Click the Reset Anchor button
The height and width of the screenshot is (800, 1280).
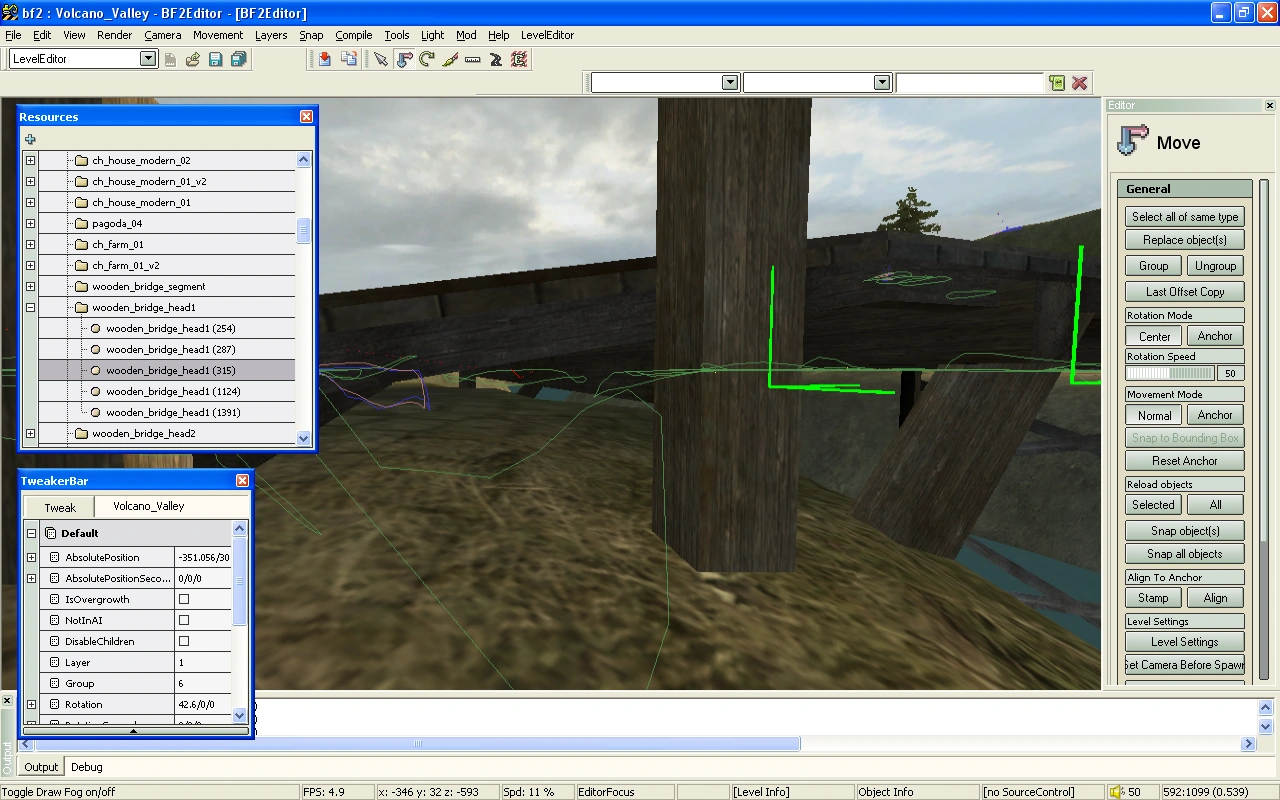pos(1185,461)
